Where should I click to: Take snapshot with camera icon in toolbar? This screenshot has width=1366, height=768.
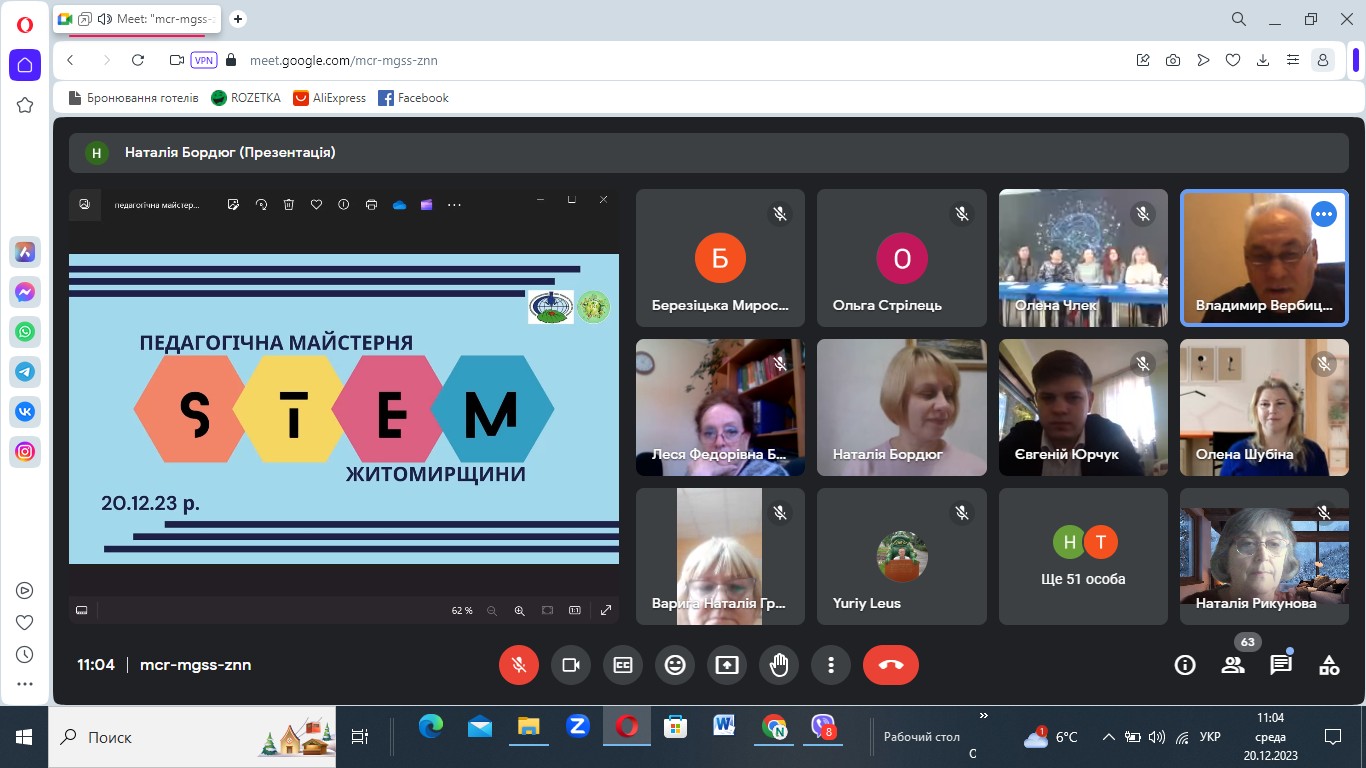1173,60
